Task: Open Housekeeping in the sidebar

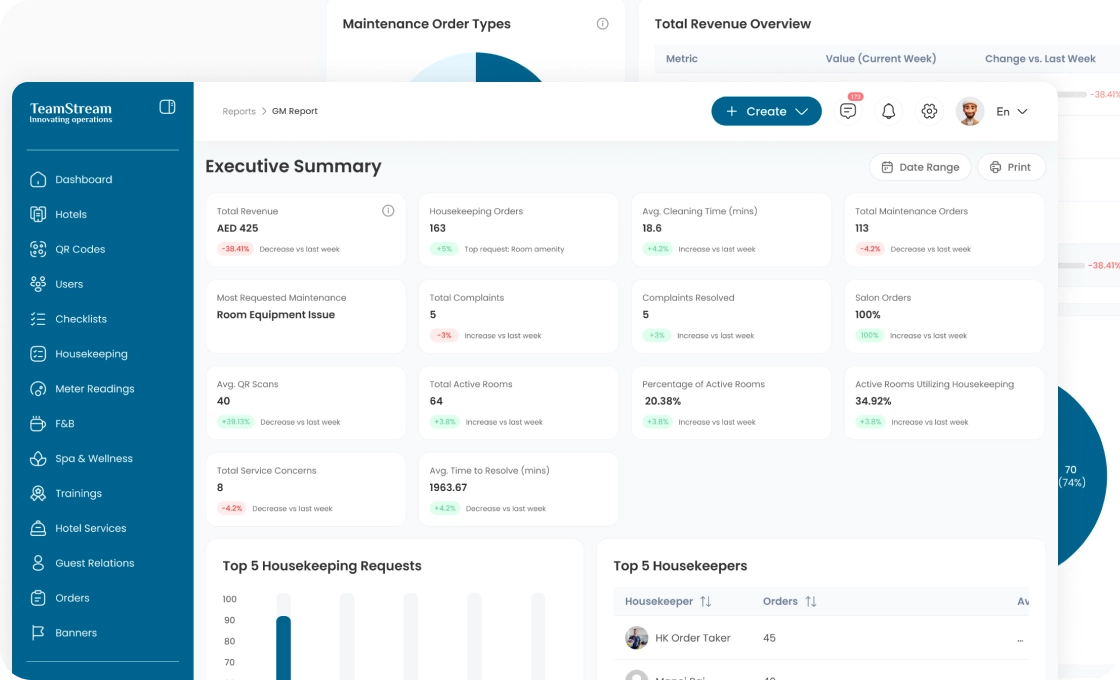Action: pos(91,354)
